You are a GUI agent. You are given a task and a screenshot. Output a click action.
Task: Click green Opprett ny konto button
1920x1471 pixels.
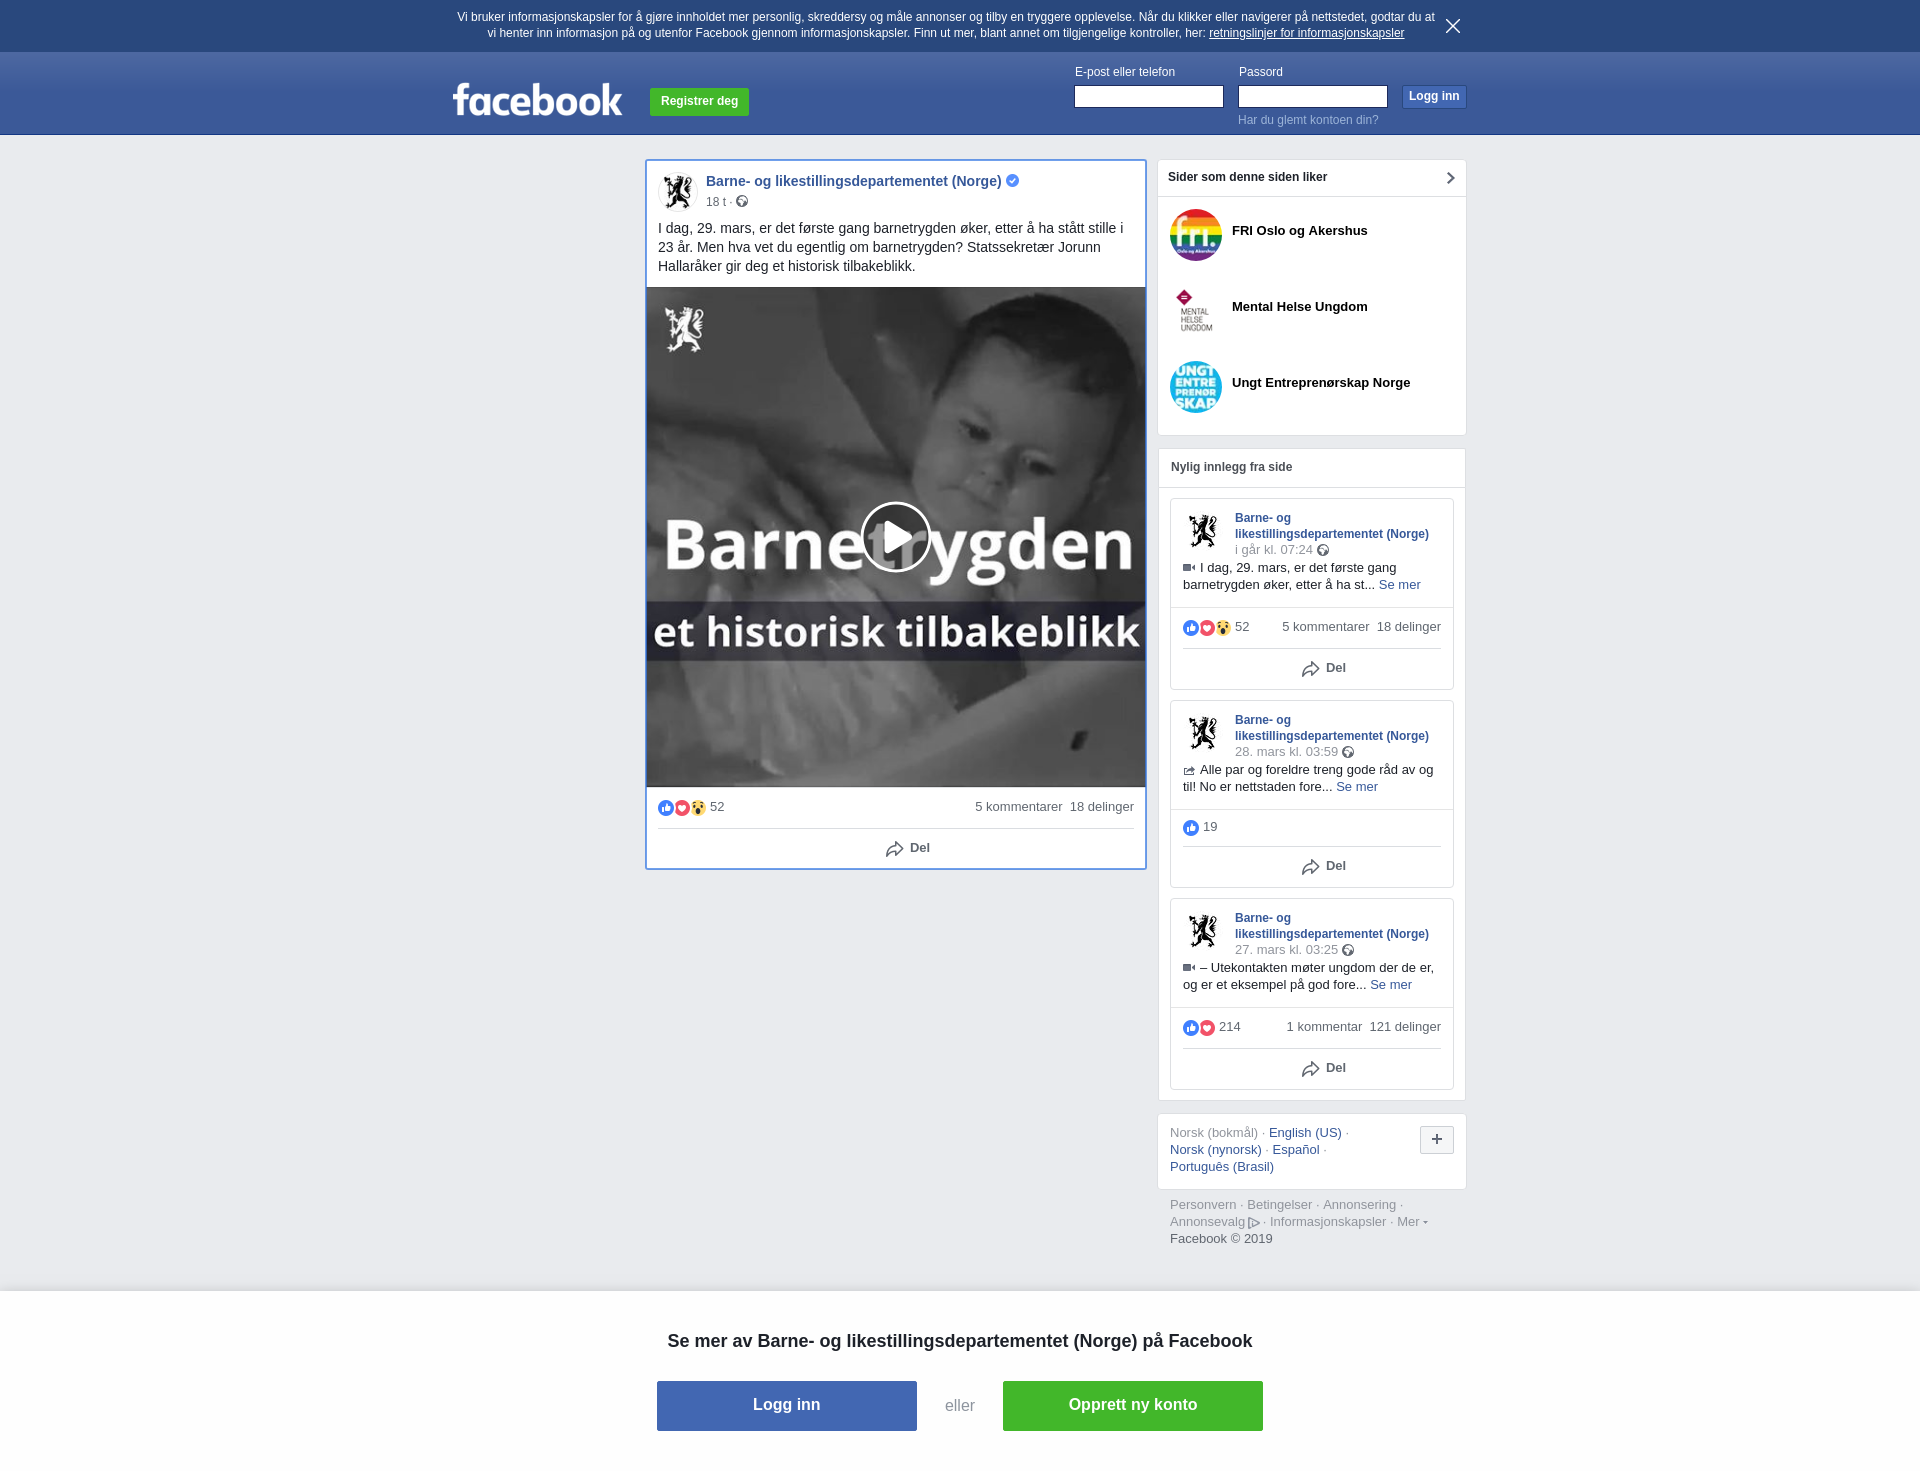(1133, 1406)
